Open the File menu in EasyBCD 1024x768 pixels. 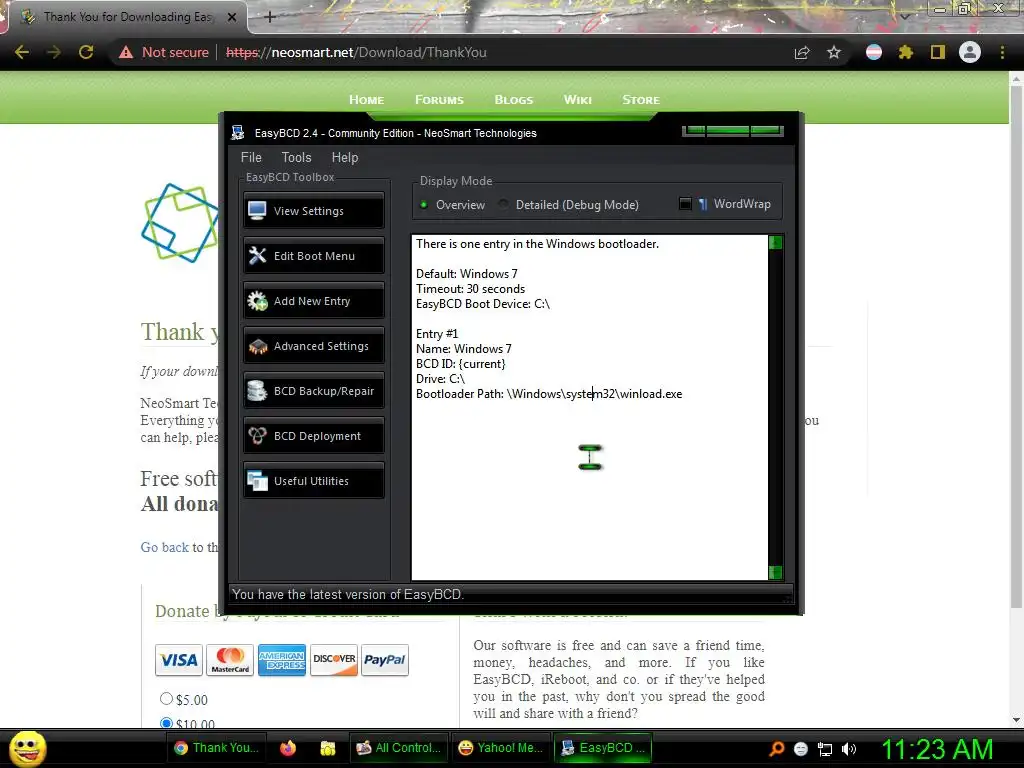coord(251,157)
